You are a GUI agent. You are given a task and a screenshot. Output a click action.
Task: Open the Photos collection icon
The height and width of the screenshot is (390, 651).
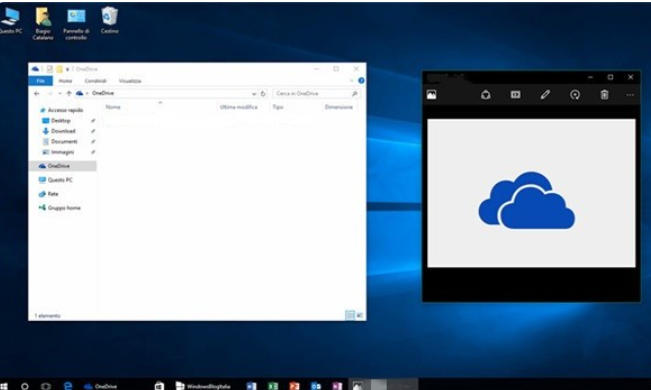432,95
